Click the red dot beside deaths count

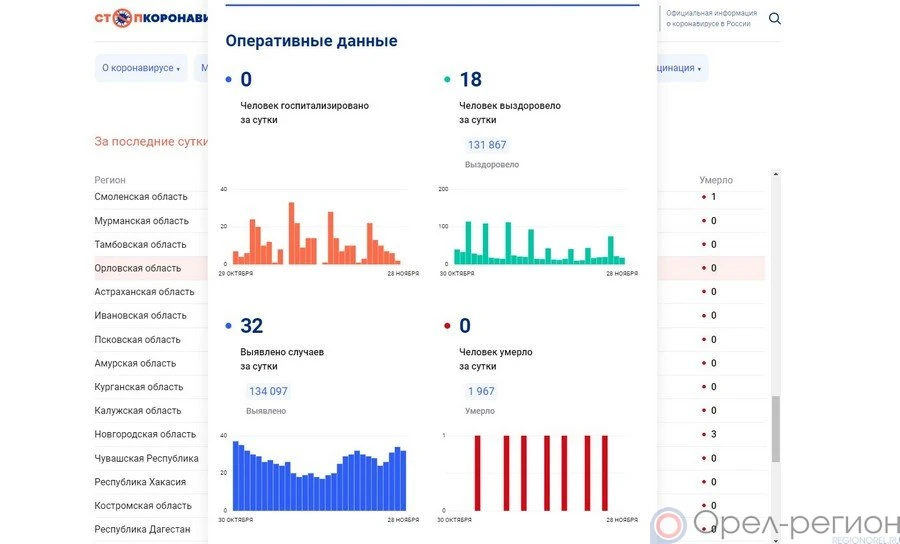click(x=447, y=326)
